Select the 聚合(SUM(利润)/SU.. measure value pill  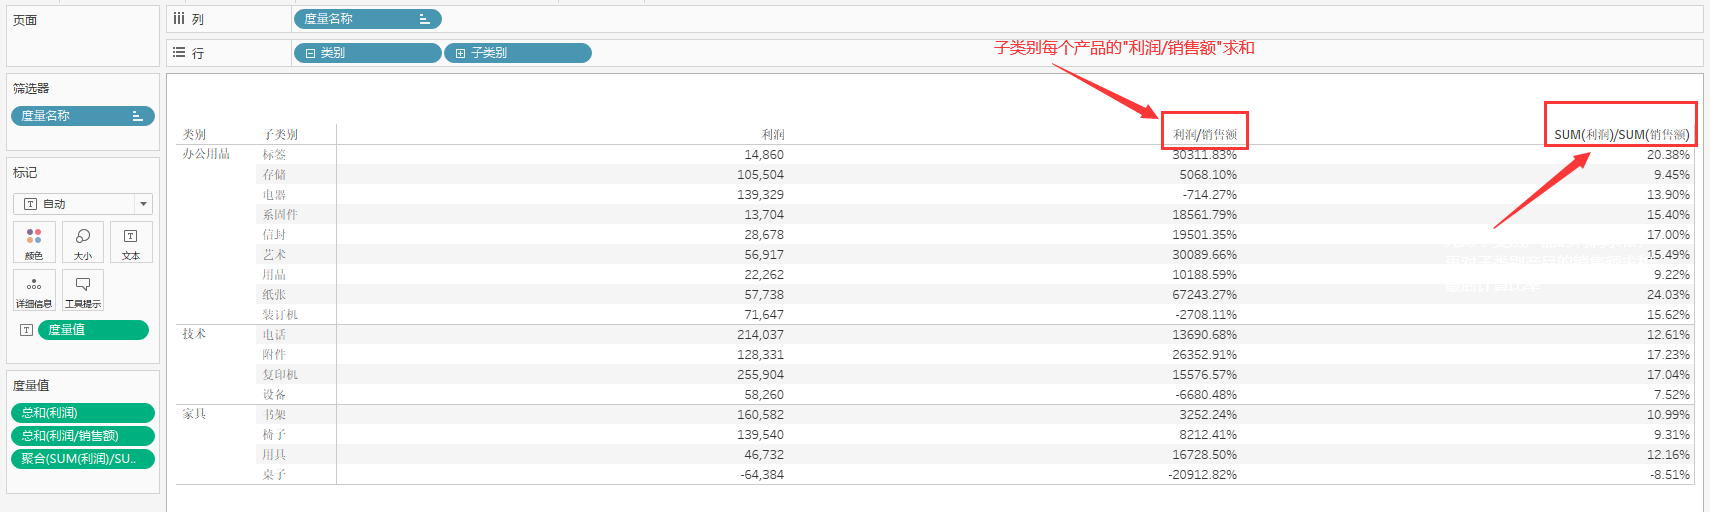83,459
